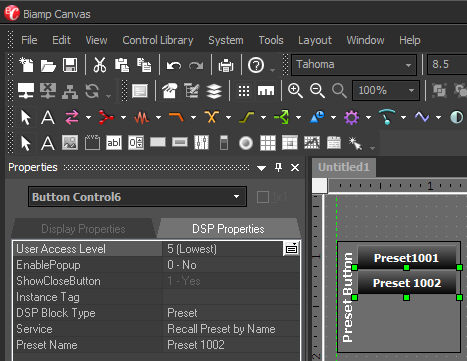Click the Redo arrow icon
This screenshot has width=467, height=361.
(196, 65)
